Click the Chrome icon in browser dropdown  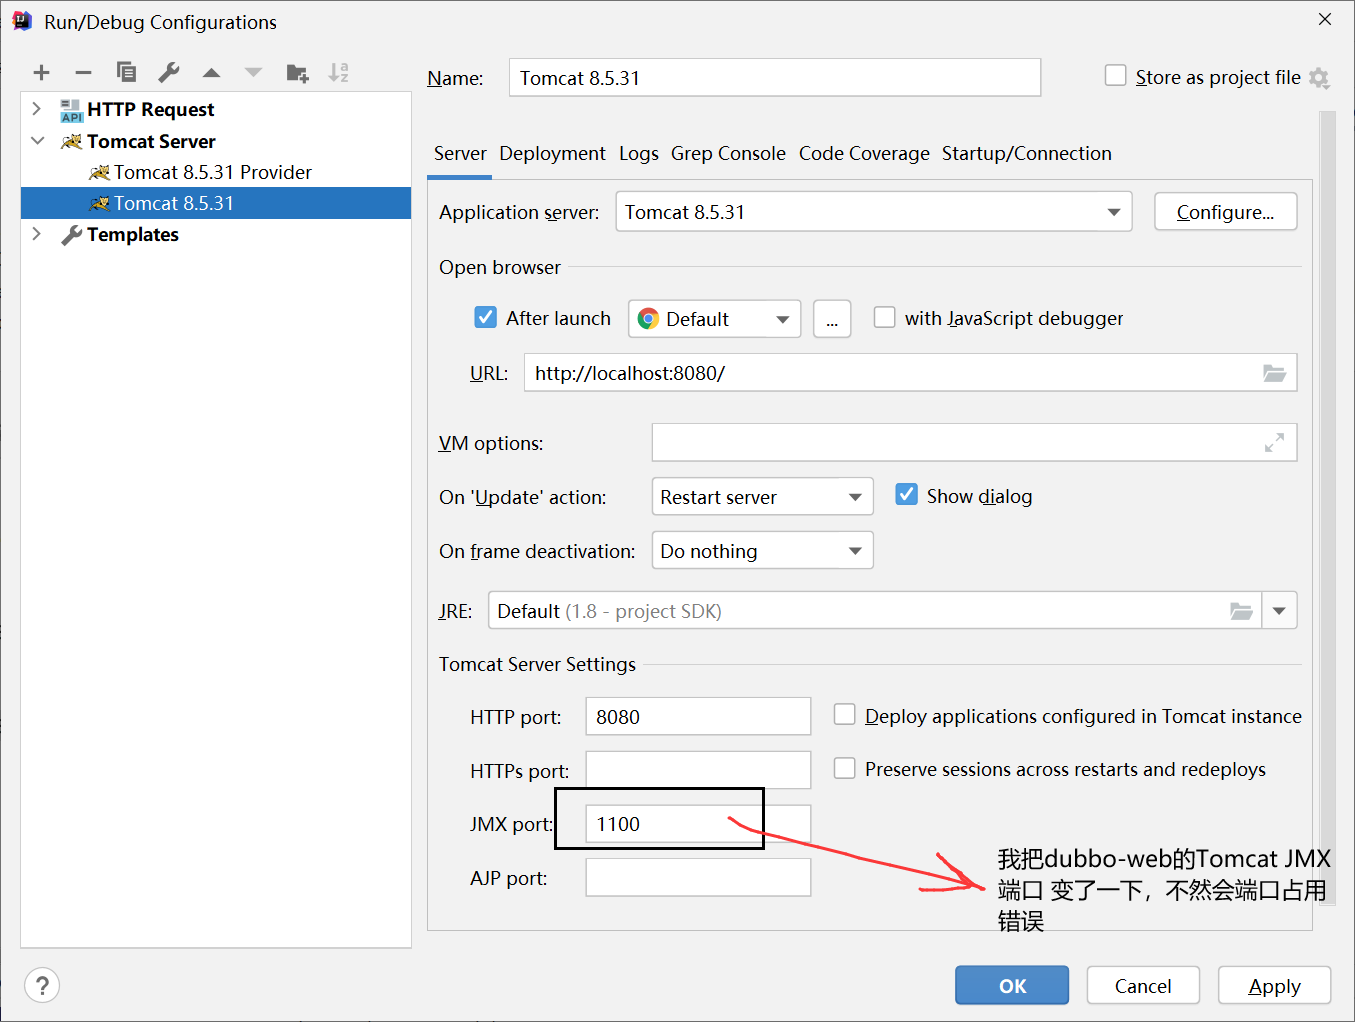pyautogui.click(x=648, y=319)
